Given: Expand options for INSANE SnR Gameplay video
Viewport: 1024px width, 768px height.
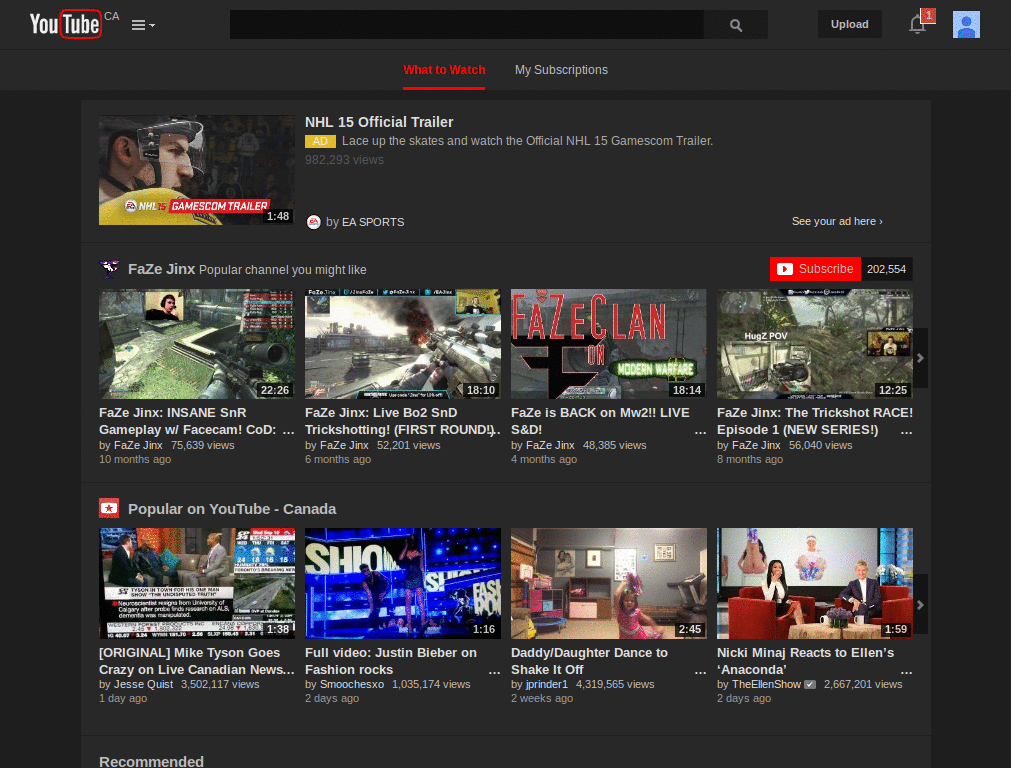Looking at the screenshot, I should (288, 431).
